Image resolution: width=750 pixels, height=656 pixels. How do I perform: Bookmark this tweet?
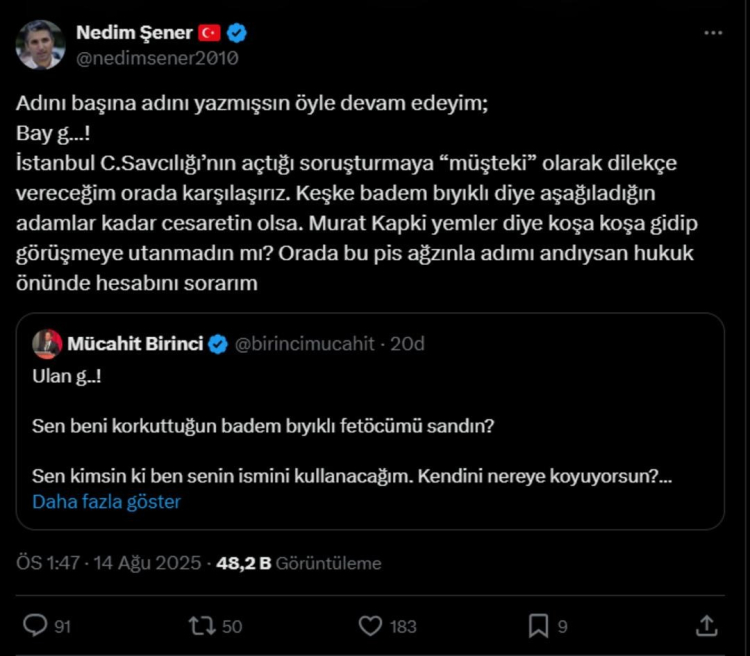538,626
